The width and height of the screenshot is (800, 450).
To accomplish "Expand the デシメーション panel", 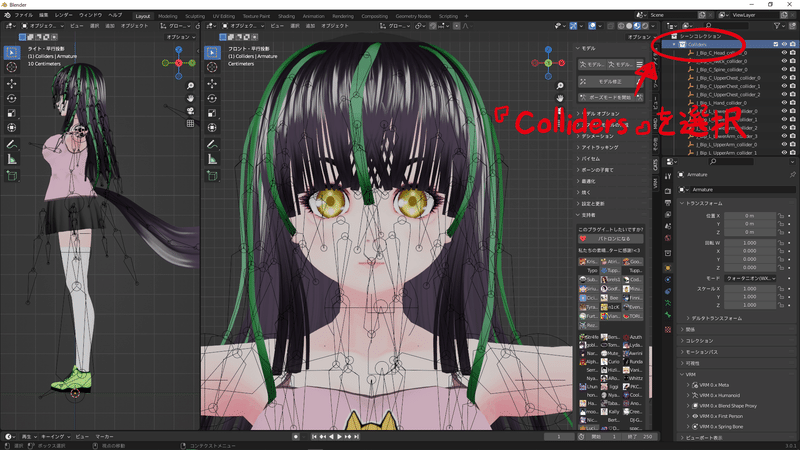I will pyautogui.click(x=595, y=136).
